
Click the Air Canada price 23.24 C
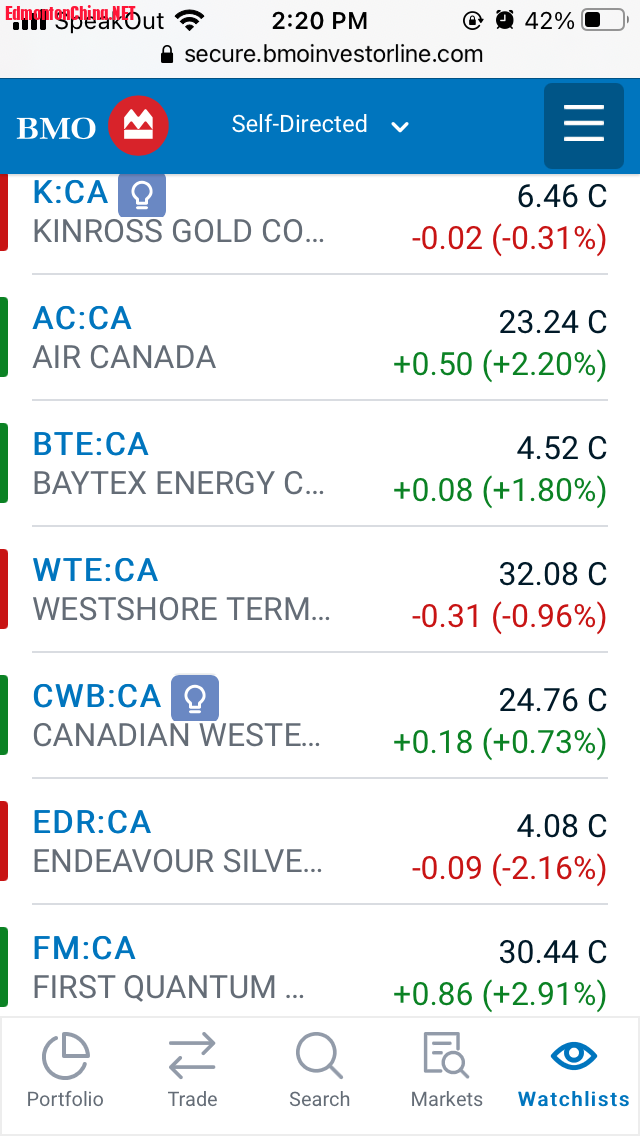553,321
